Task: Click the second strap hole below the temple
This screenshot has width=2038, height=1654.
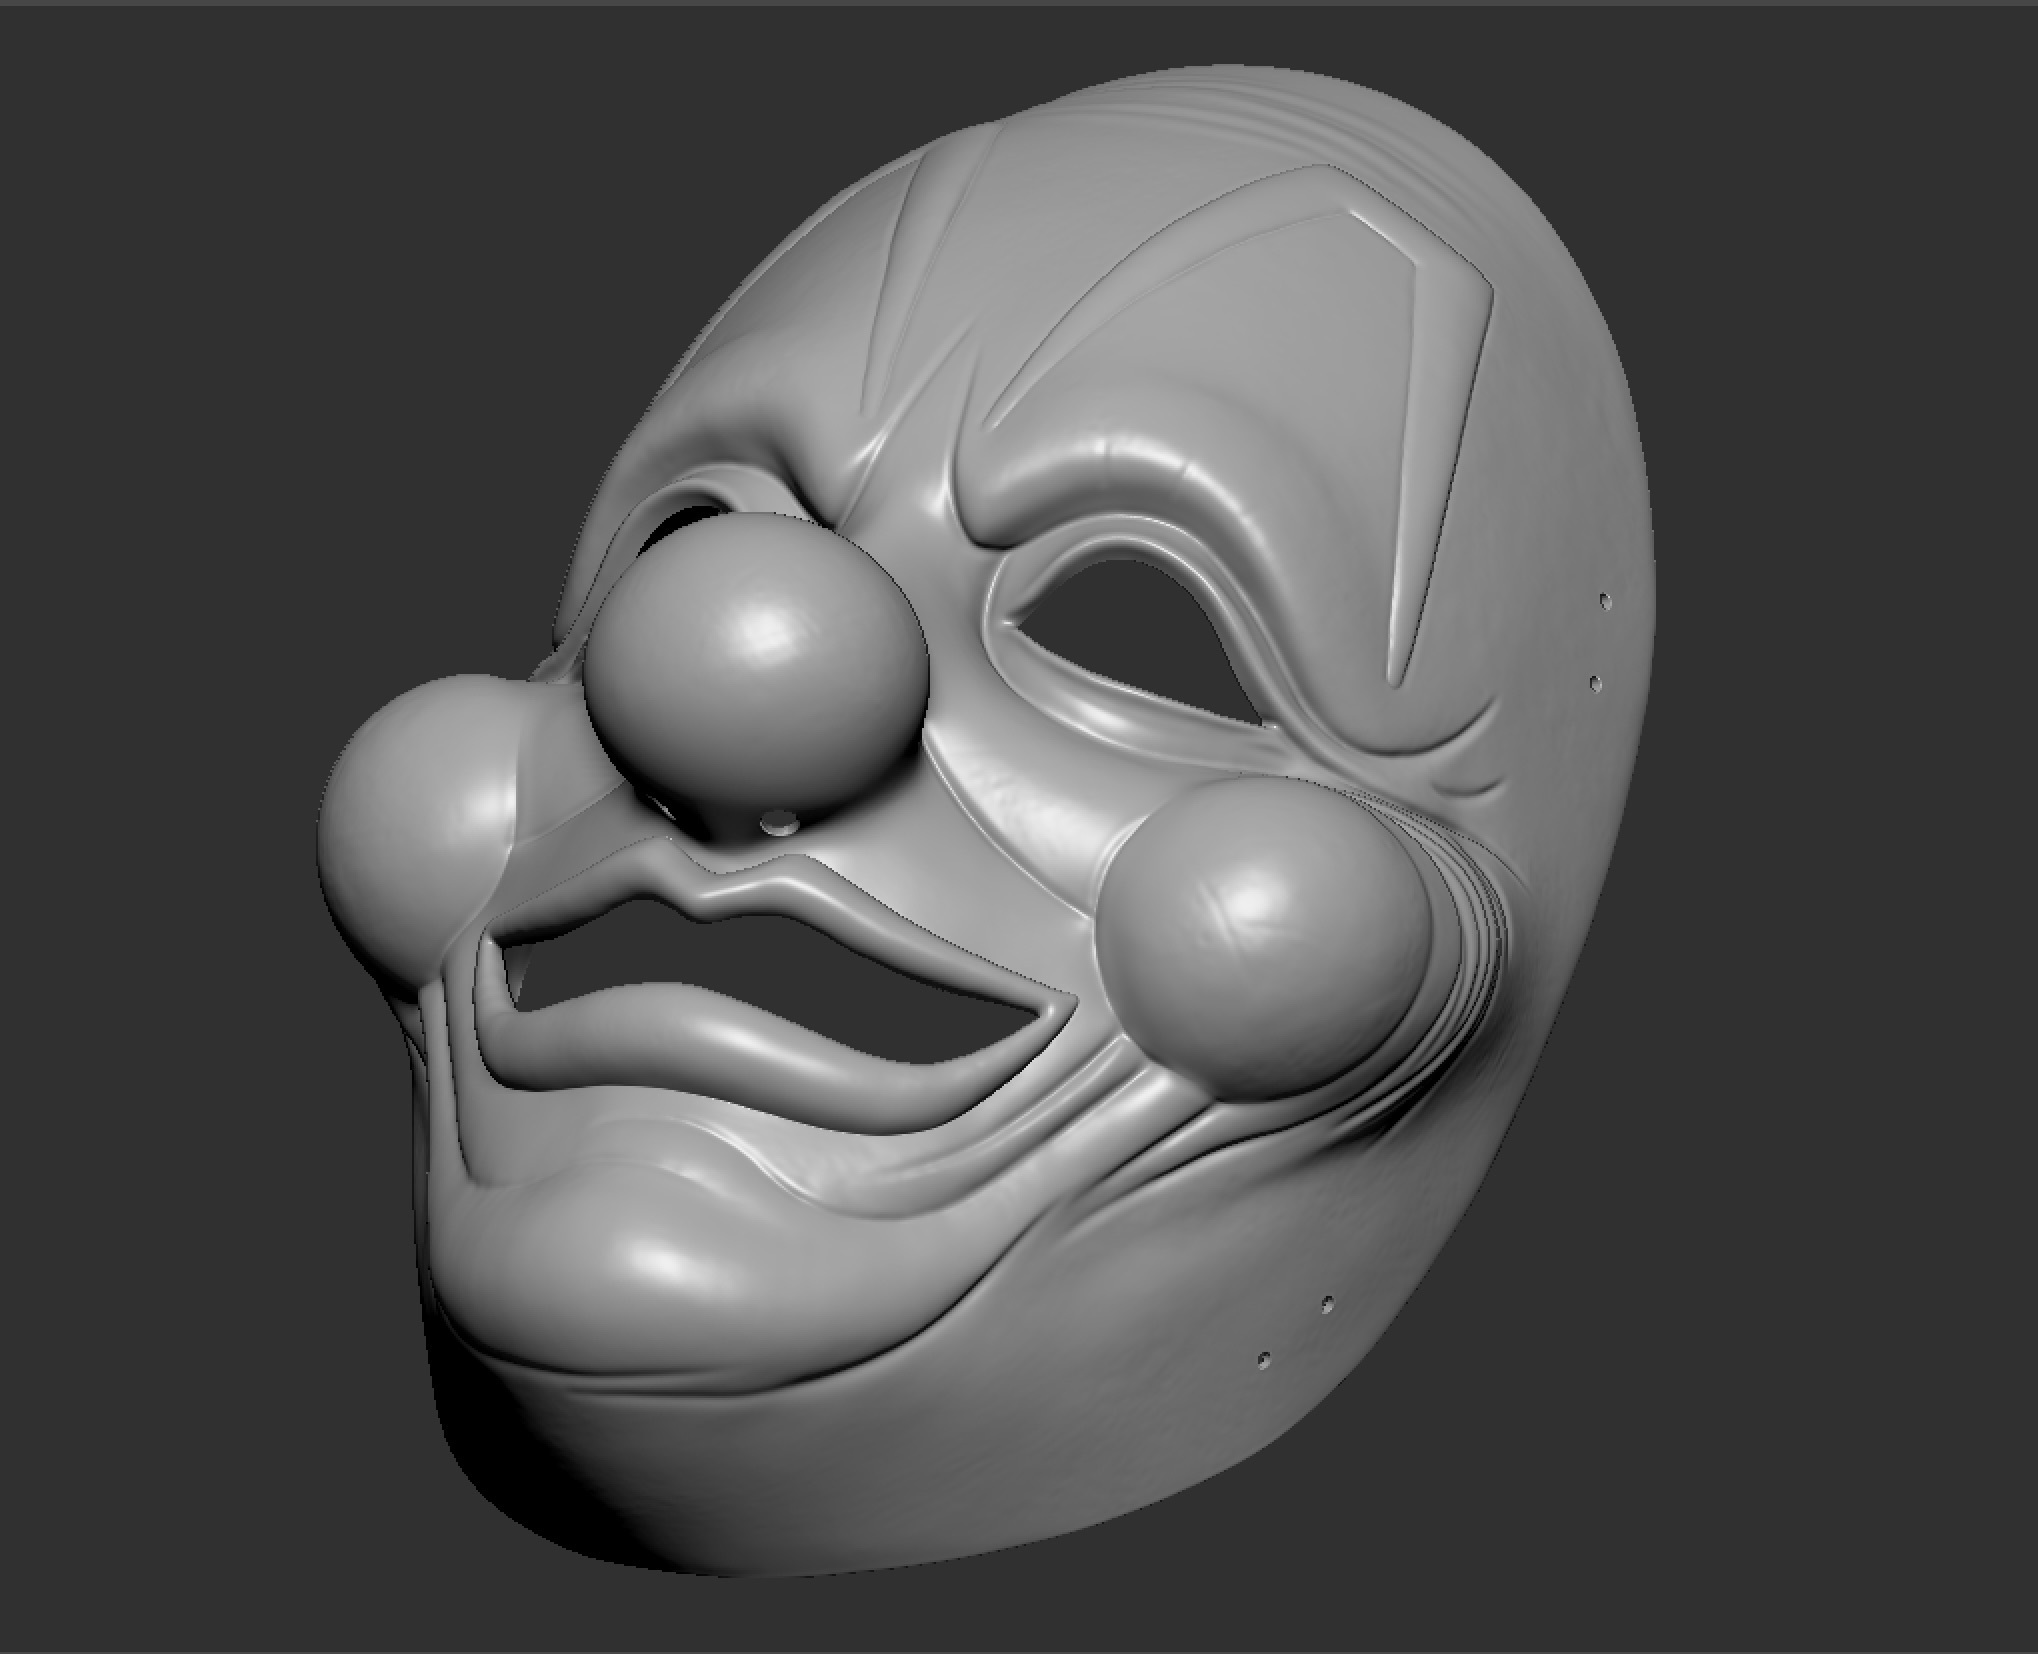Action: pyautogui.click(x=1595, y=684)
